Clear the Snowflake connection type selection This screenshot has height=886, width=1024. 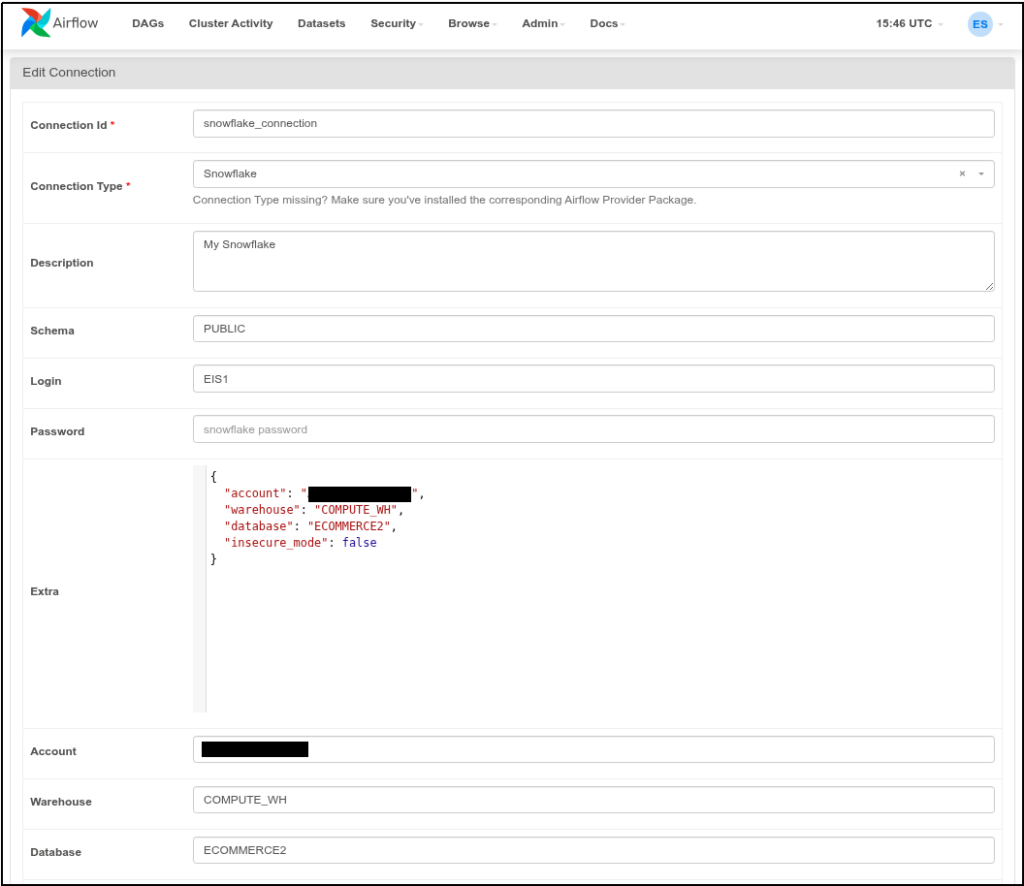(x=962, y=174)
